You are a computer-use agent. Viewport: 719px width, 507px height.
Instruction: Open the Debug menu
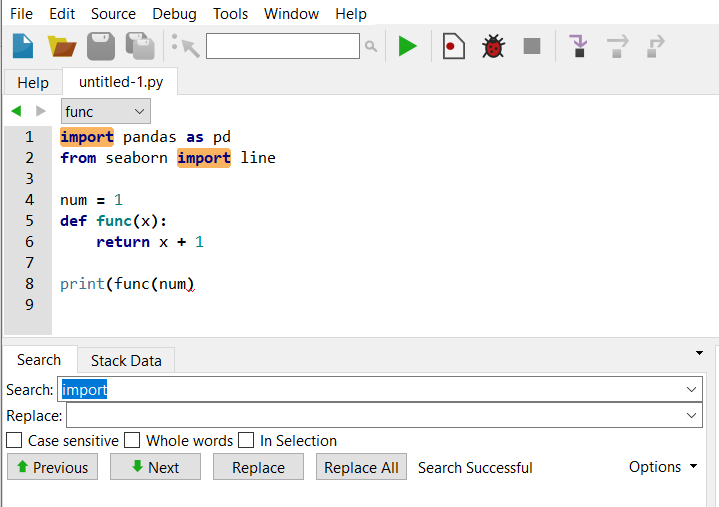(x=174, y=14)
